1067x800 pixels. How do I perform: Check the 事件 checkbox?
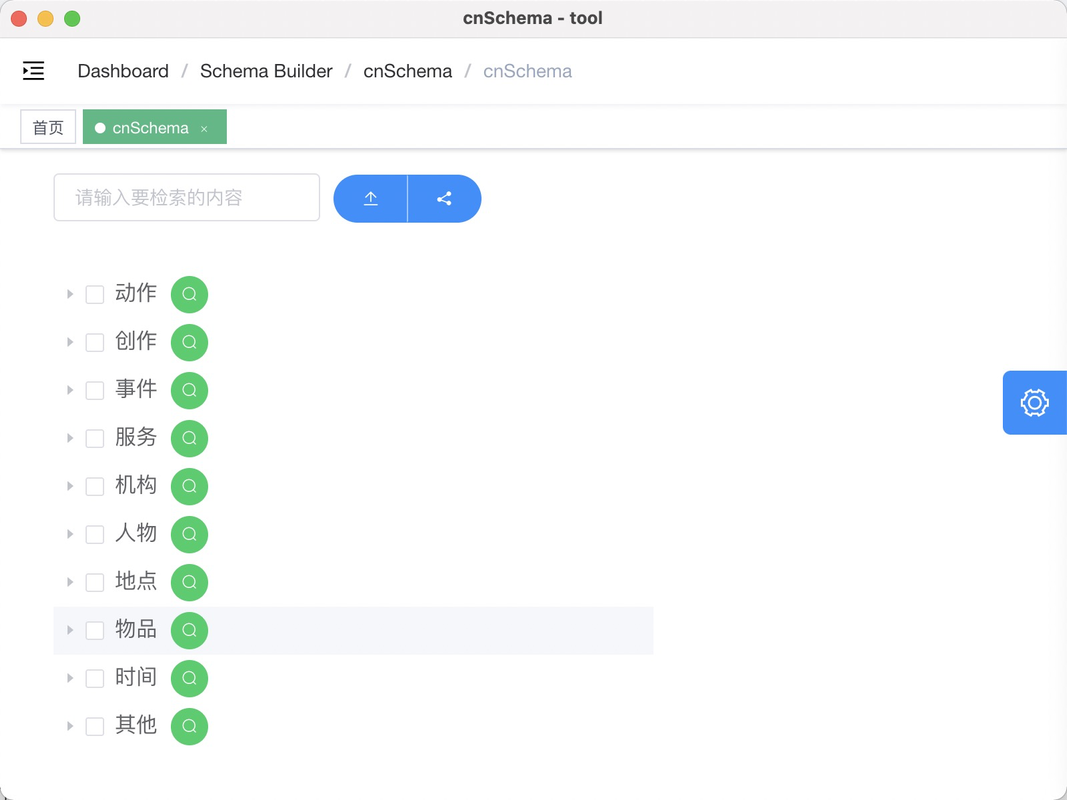click(95, 390)
